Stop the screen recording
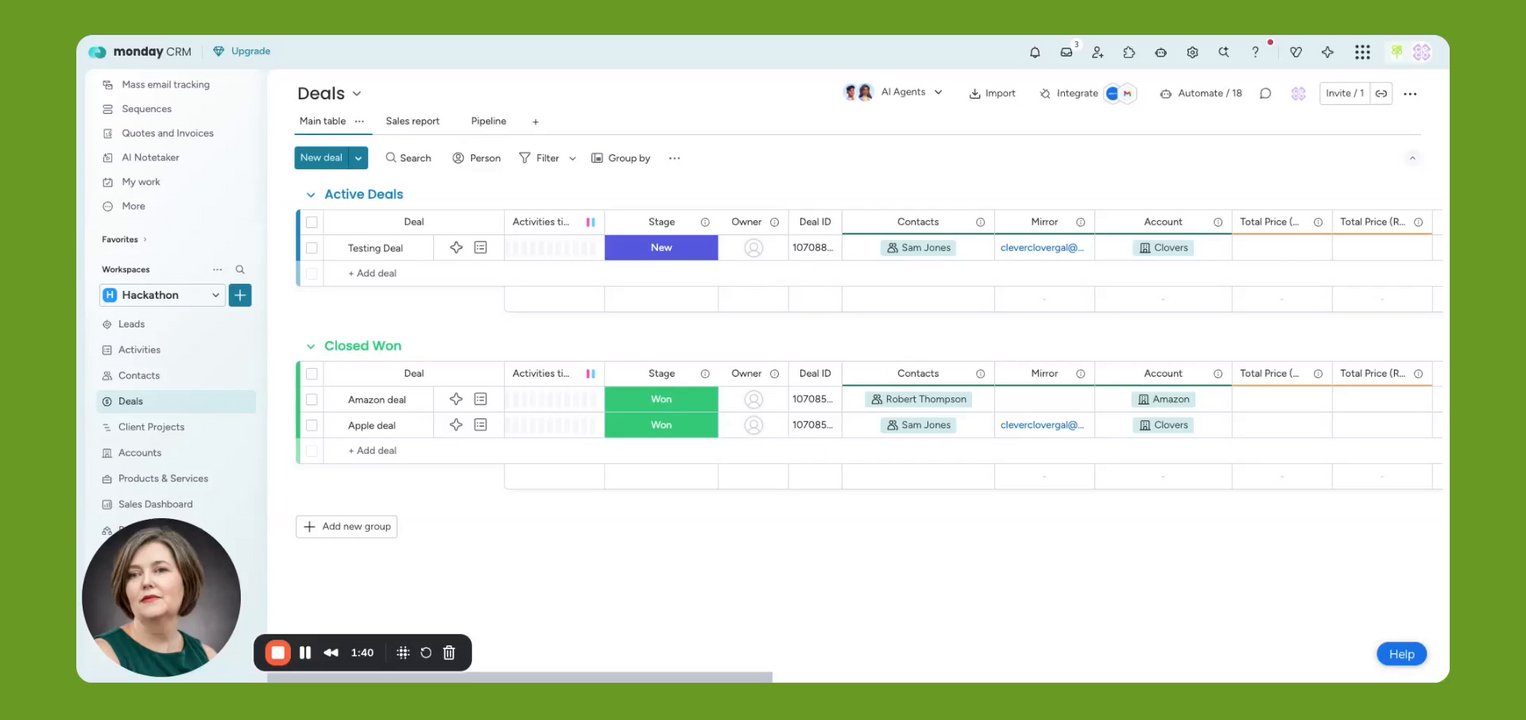The image size is (1526, 720). (278, 653)
